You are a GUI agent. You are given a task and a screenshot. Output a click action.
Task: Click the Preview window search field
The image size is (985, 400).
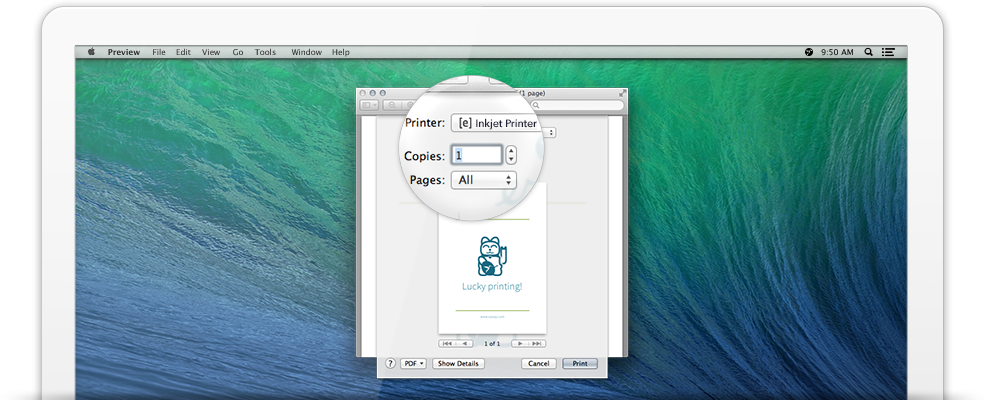point(577,105)
